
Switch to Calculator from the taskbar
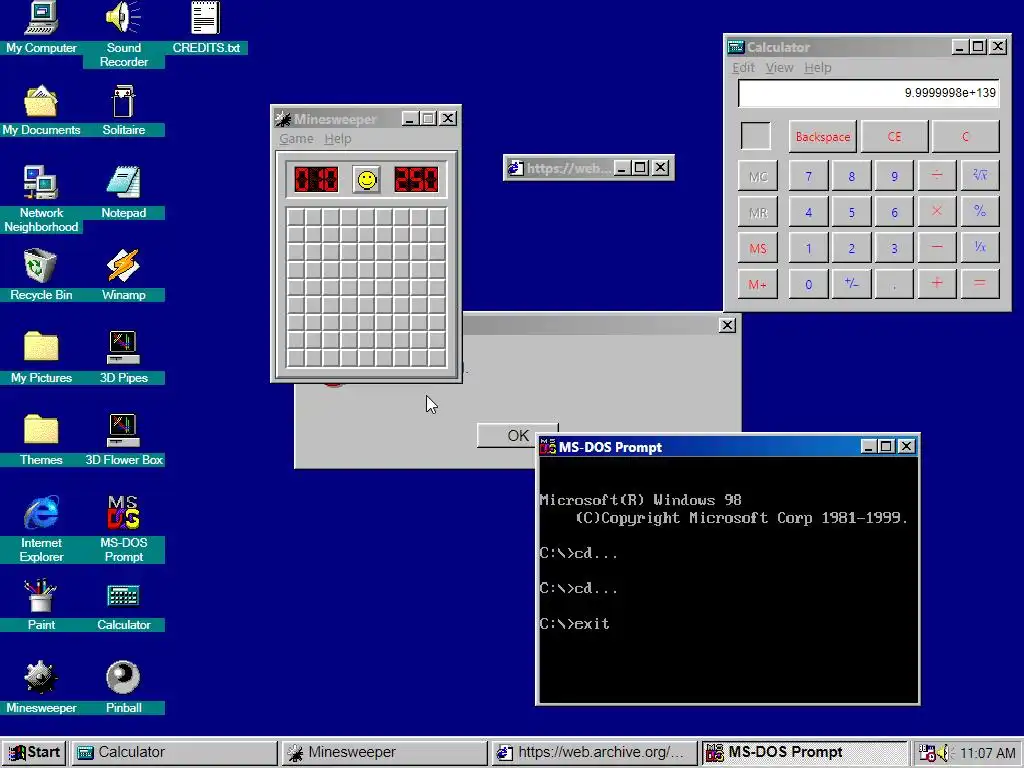(x=174, y=752)
